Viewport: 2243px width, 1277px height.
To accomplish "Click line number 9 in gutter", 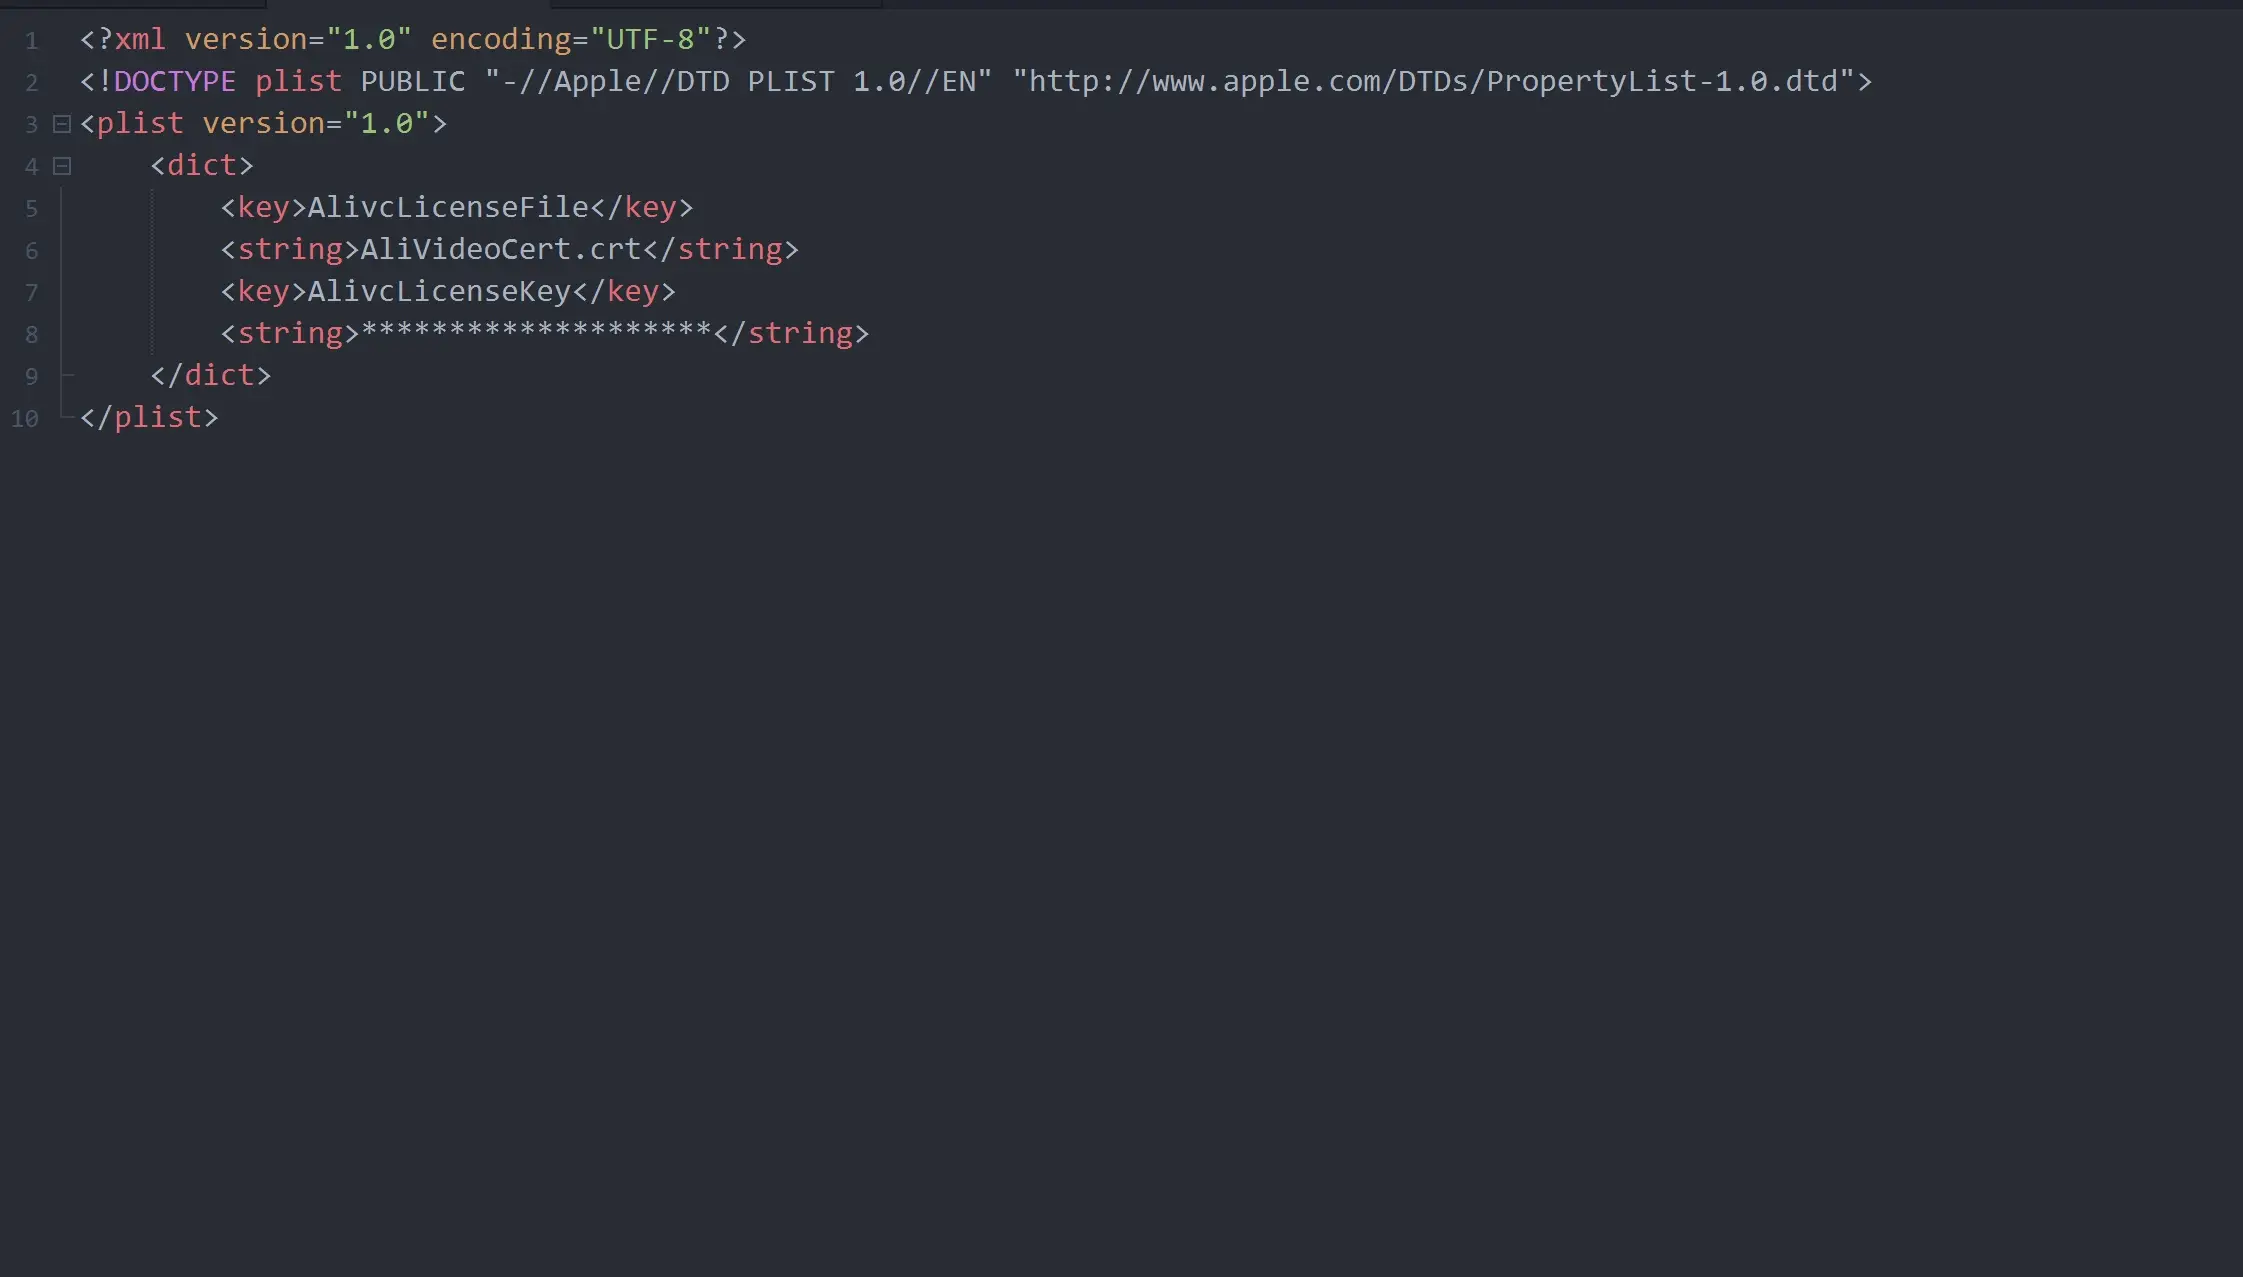I will (x=32, y=377).
